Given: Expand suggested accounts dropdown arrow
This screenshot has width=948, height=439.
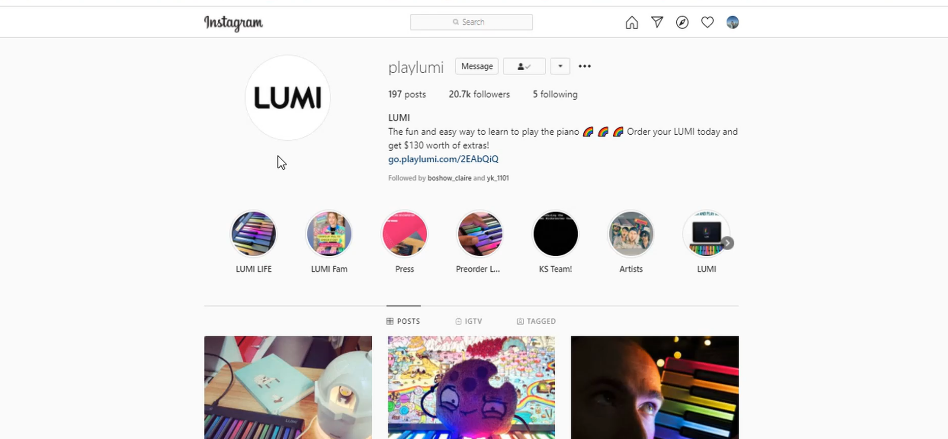Looking at the screenshot, I should [560, 67].
